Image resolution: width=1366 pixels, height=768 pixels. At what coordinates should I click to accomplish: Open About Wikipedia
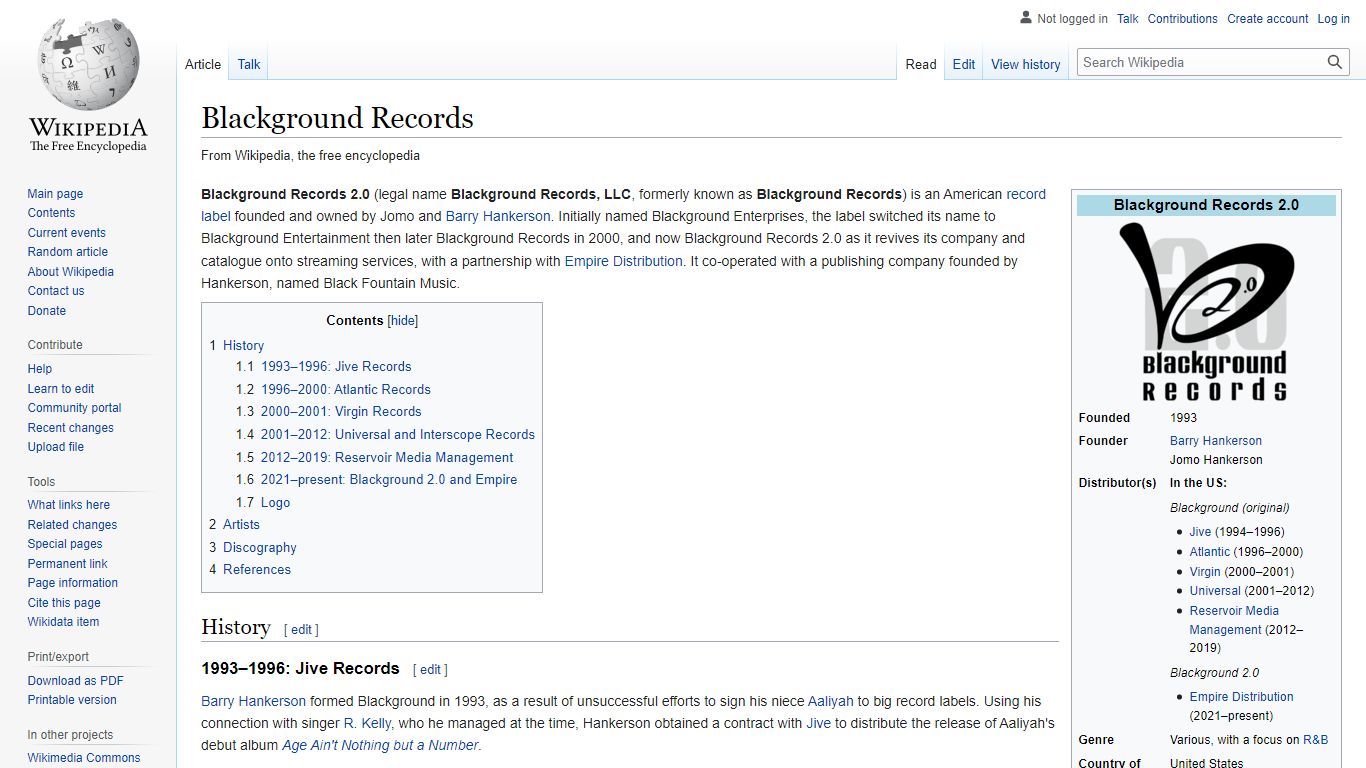pos(70,272)
